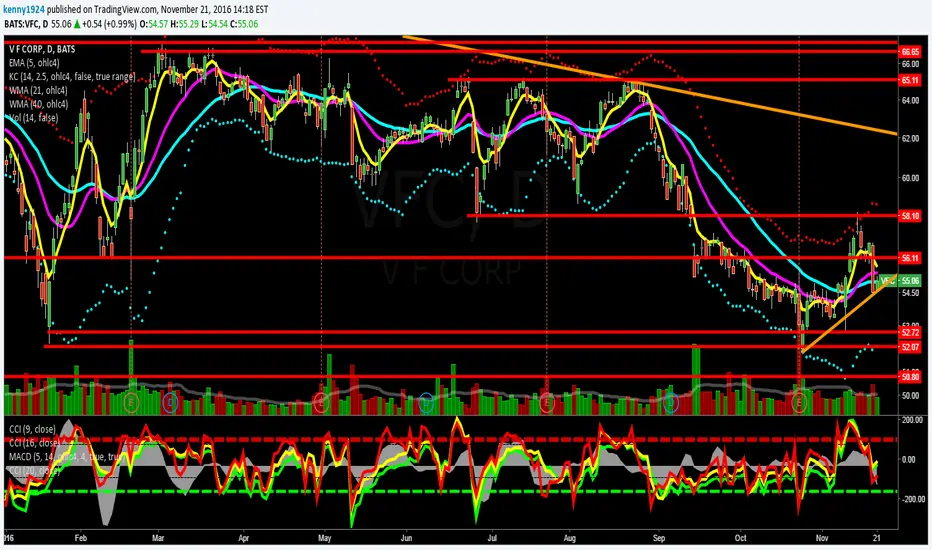This screenshot has width=932, height=550.
Task: Select the EMA (5, ohlc4) indicator label
Action: click(x=34, y=63)
